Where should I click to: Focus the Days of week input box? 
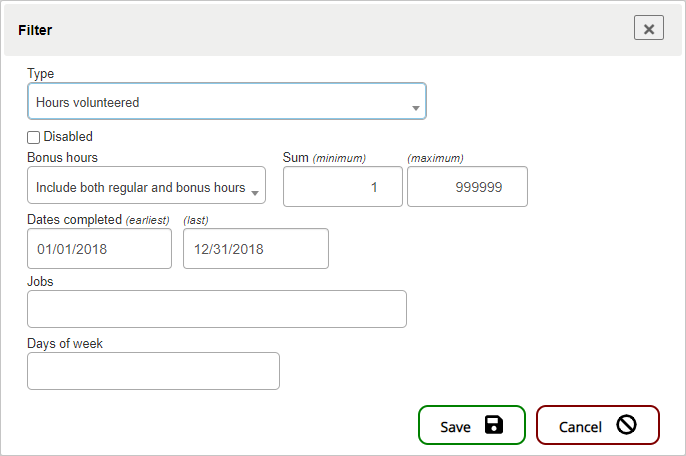[153, 371]
